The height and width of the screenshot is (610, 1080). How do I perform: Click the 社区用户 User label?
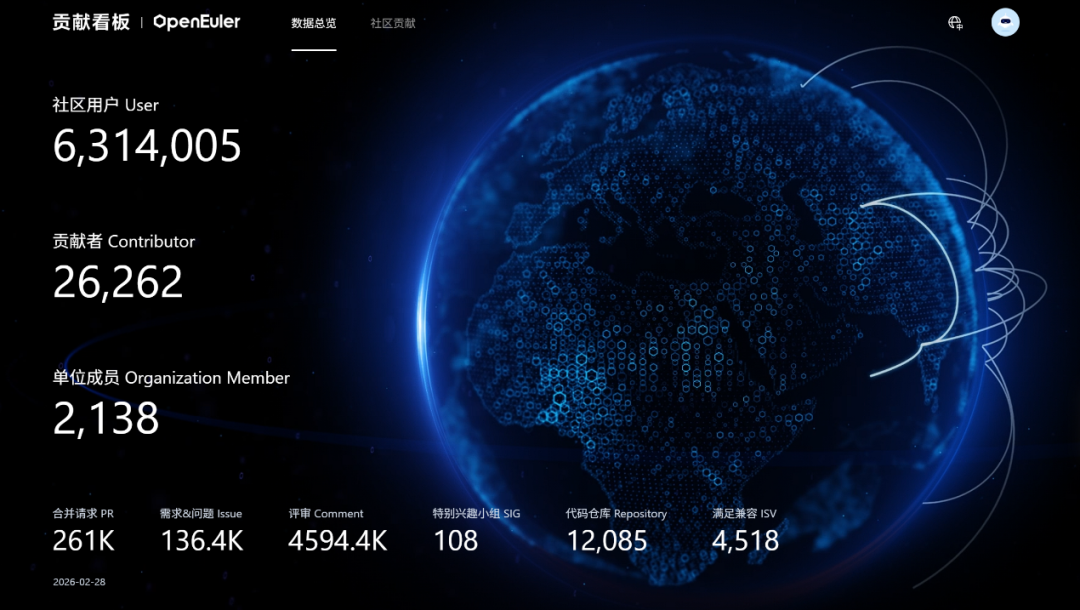(105, 105)
